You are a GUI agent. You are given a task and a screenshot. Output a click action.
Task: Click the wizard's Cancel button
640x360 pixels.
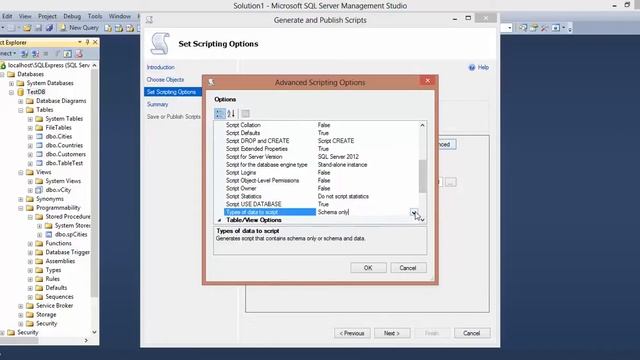(471, 333)
